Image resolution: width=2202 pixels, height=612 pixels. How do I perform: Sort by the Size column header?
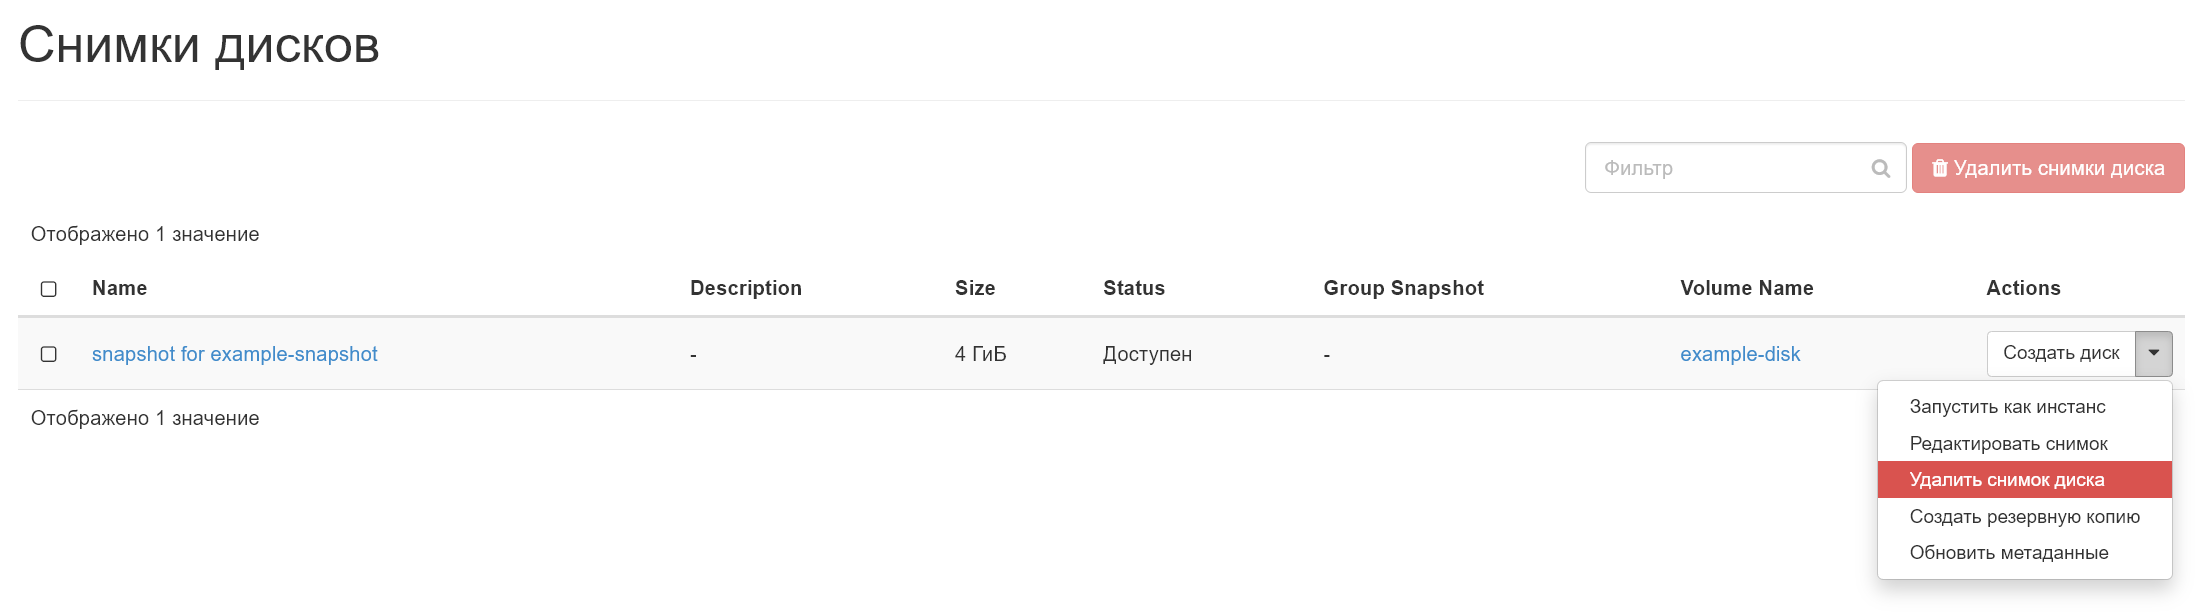[974, 288]
